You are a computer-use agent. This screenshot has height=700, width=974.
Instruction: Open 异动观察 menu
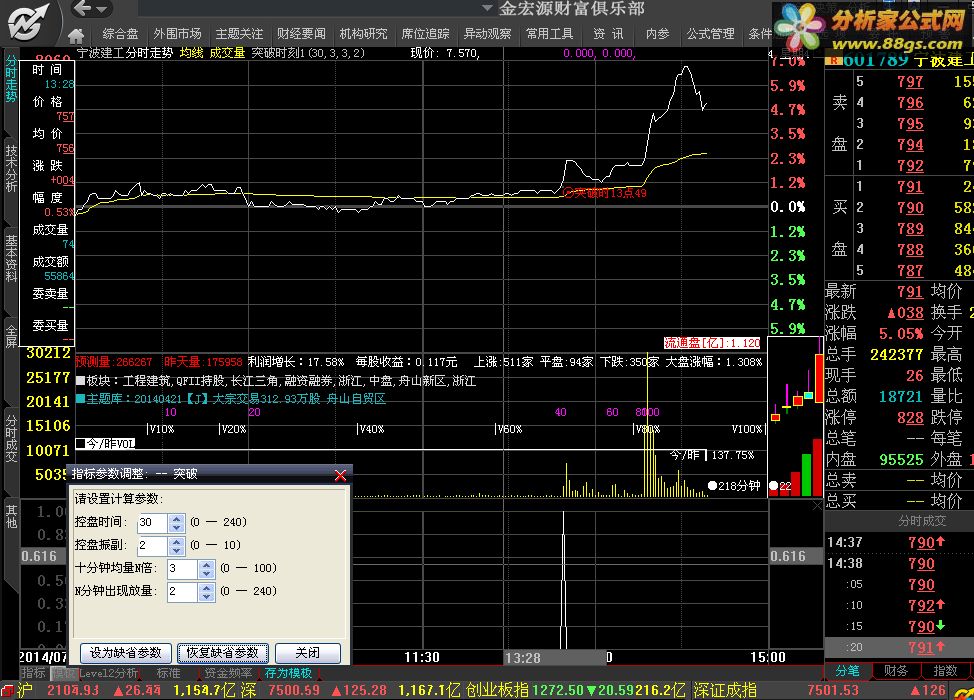488,34
